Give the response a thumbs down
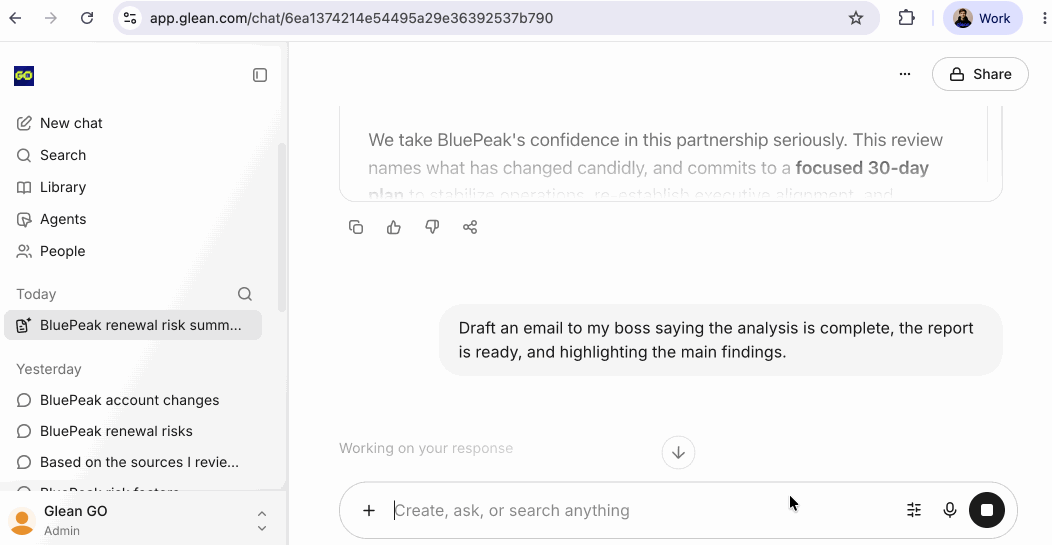This screenshot has height=545, width=1052. 432,227
